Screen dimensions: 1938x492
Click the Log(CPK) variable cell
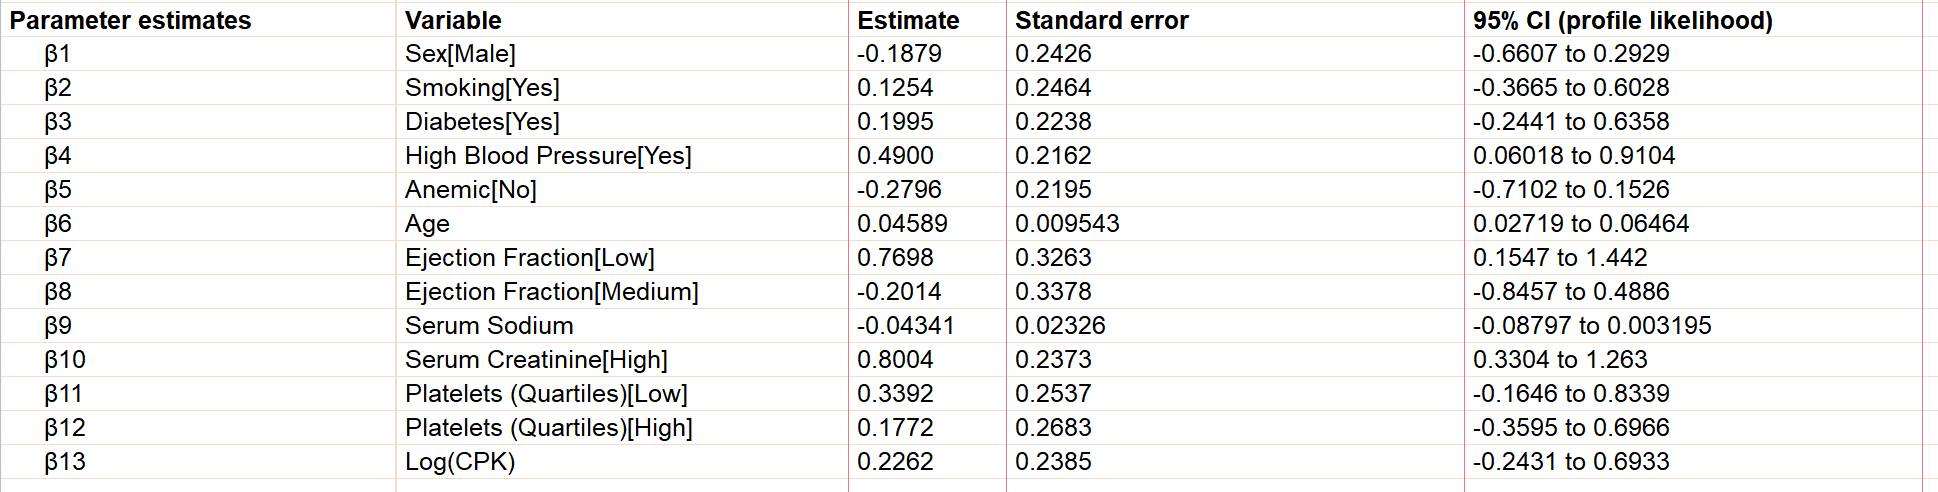460,462
